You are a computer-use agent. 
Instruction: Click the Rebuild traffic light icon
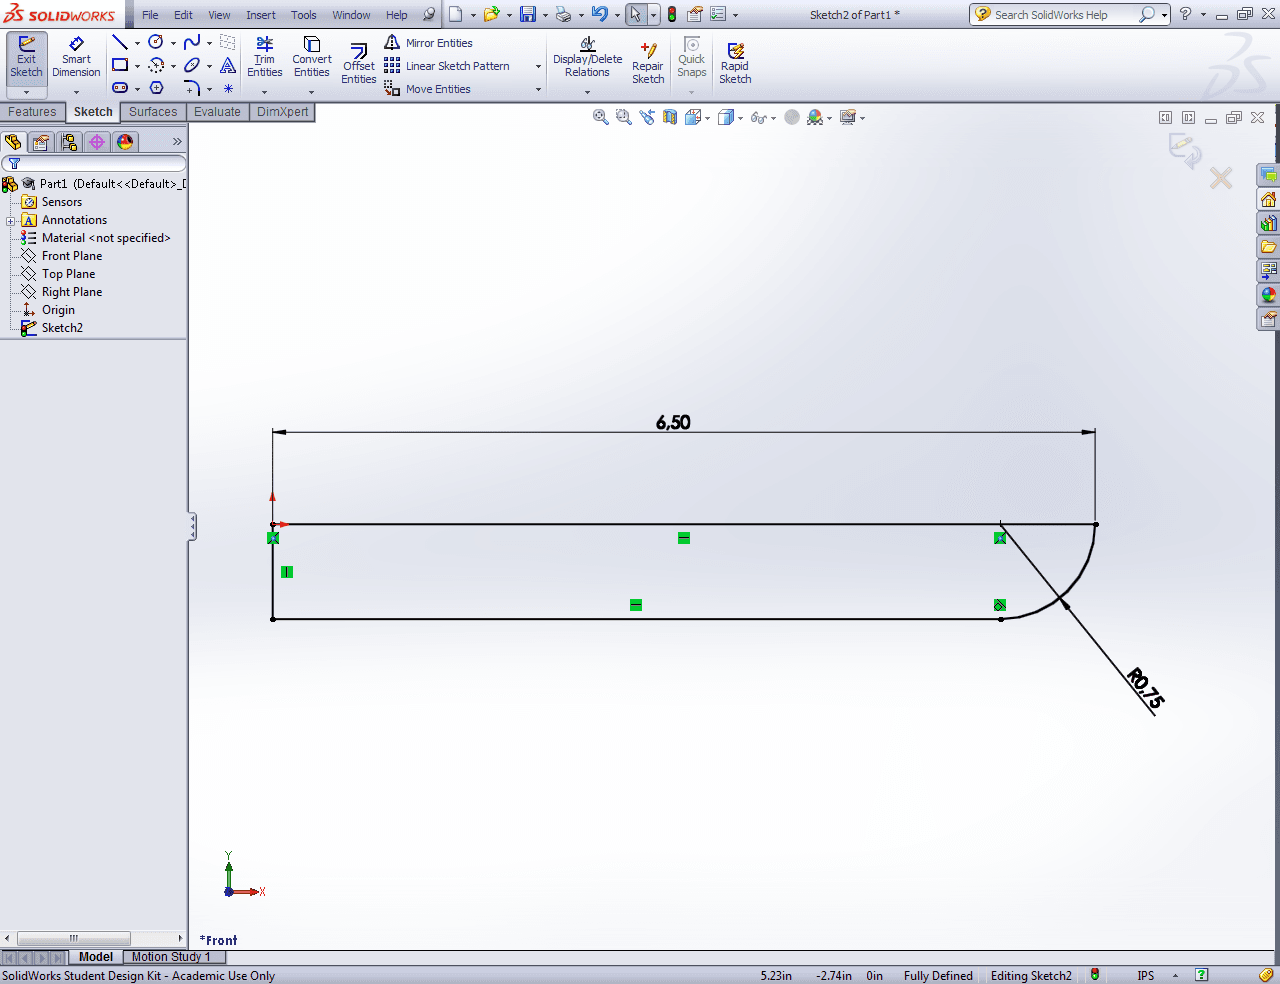[672, 14]
